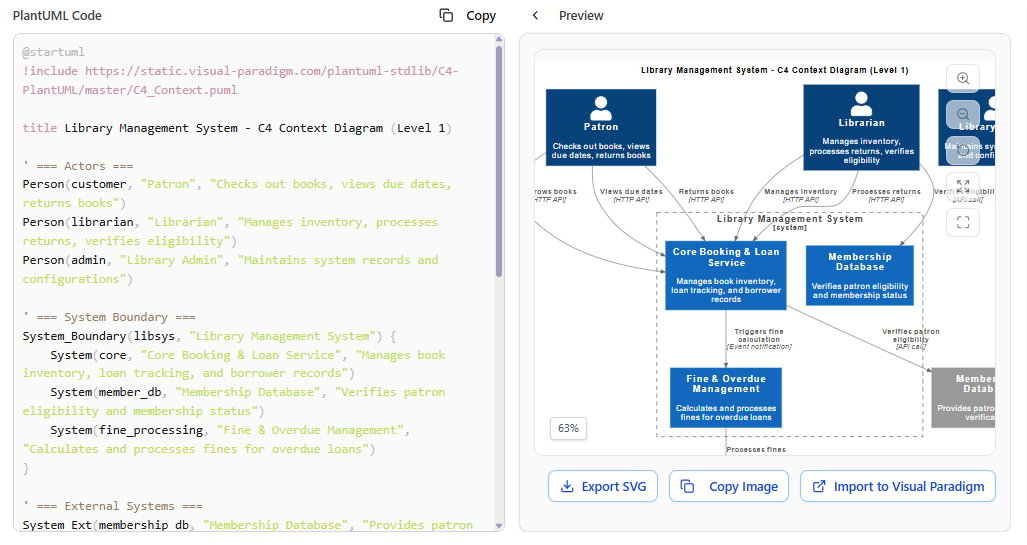The width and height of the screenshot is (1027, 545).
Task: Click the code editor vertical scrollbar
Action: [x=499, y=160]
